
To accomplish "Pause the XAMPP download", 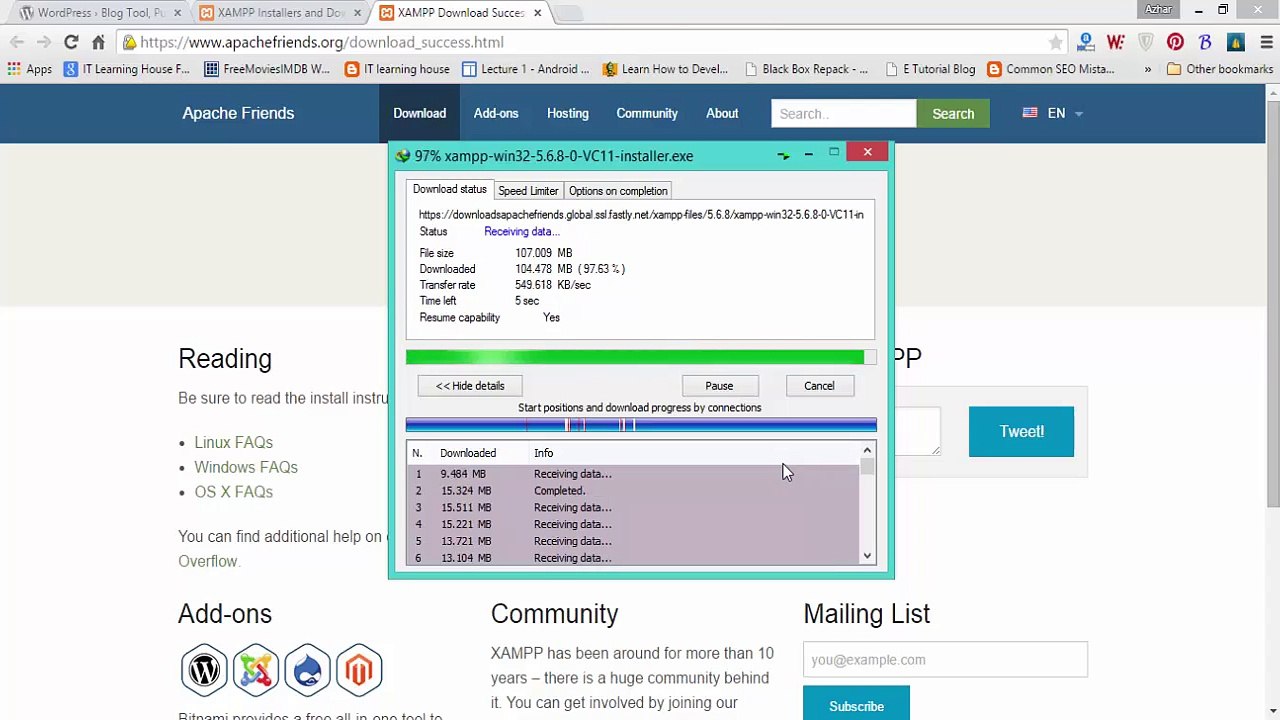I will click(719, 386).
